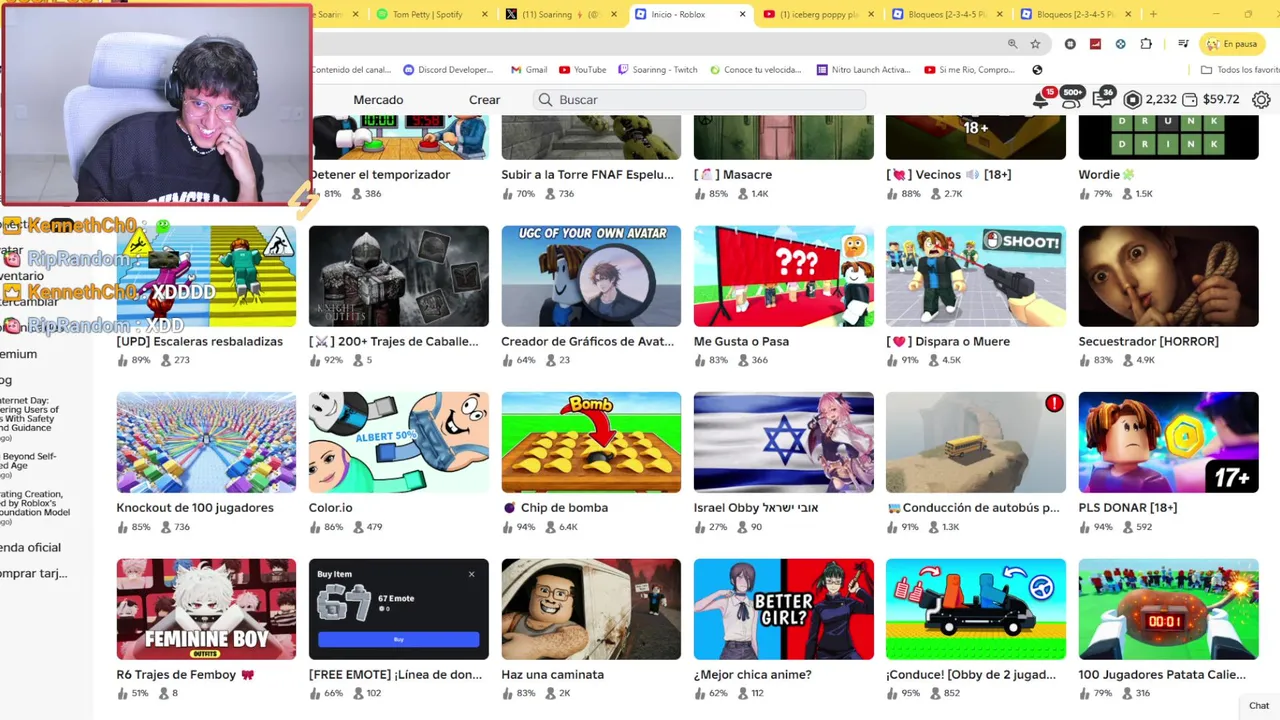The height and width of the screenshot is (720, 1280).
Task: Open the browser extensions puzzle icon
Action: [x=1146, y=44]
